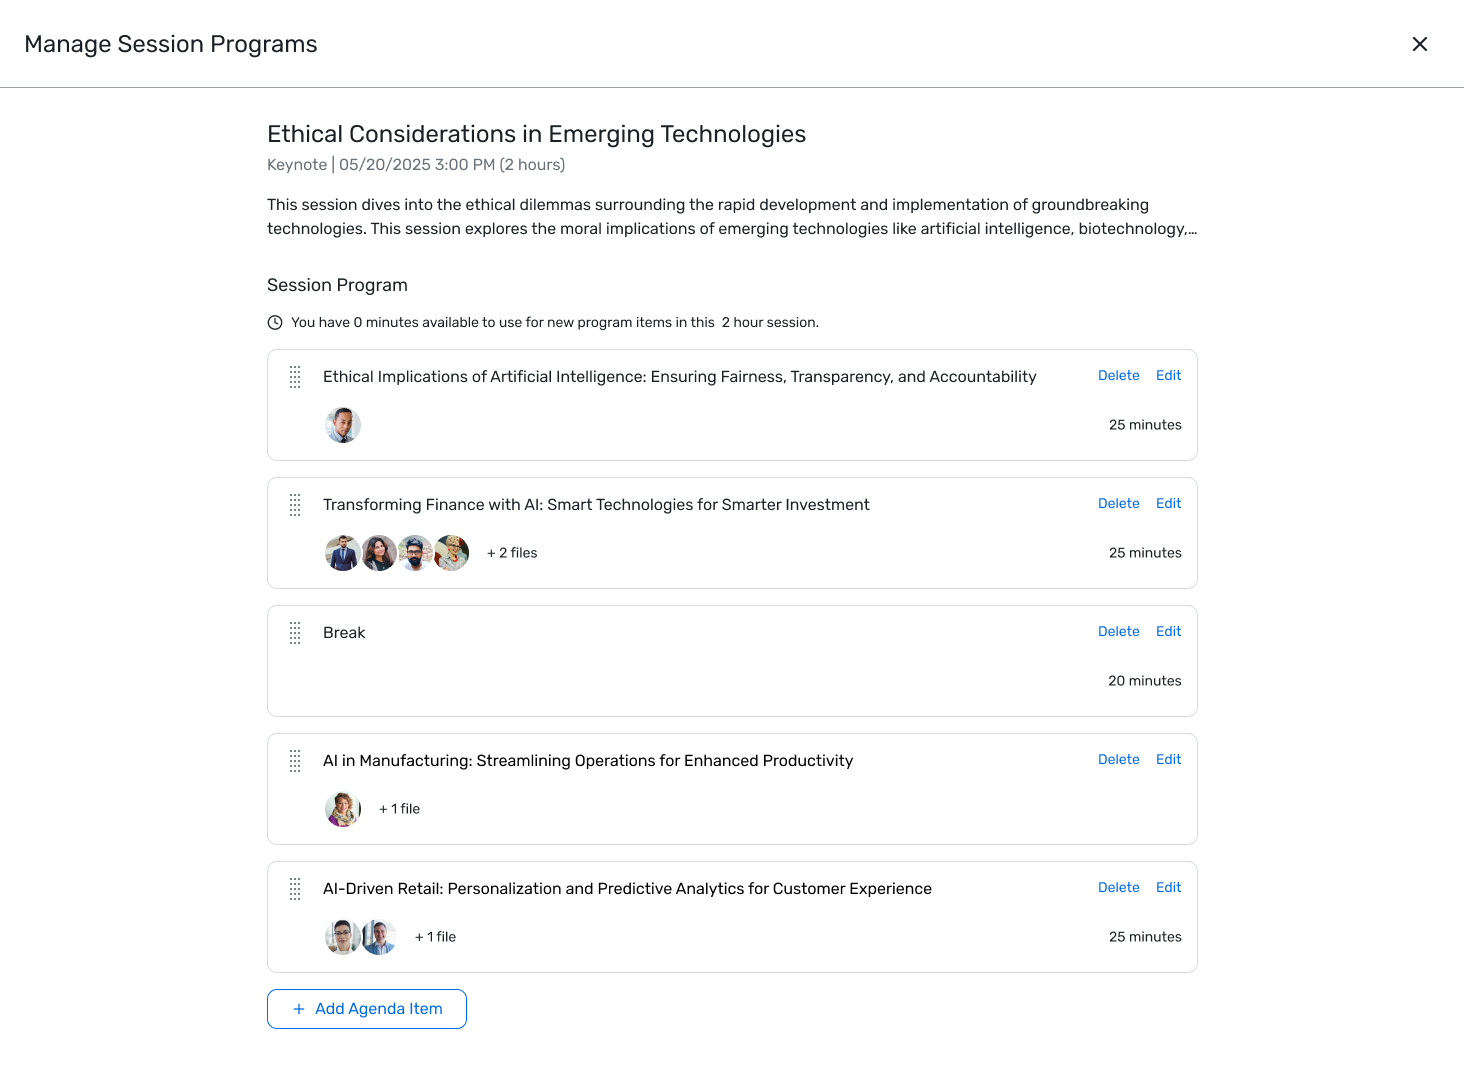Screen dimensions: 1464x1076
Task: Click drag handle of Ethical Implications item
Action: pos(295,377)
